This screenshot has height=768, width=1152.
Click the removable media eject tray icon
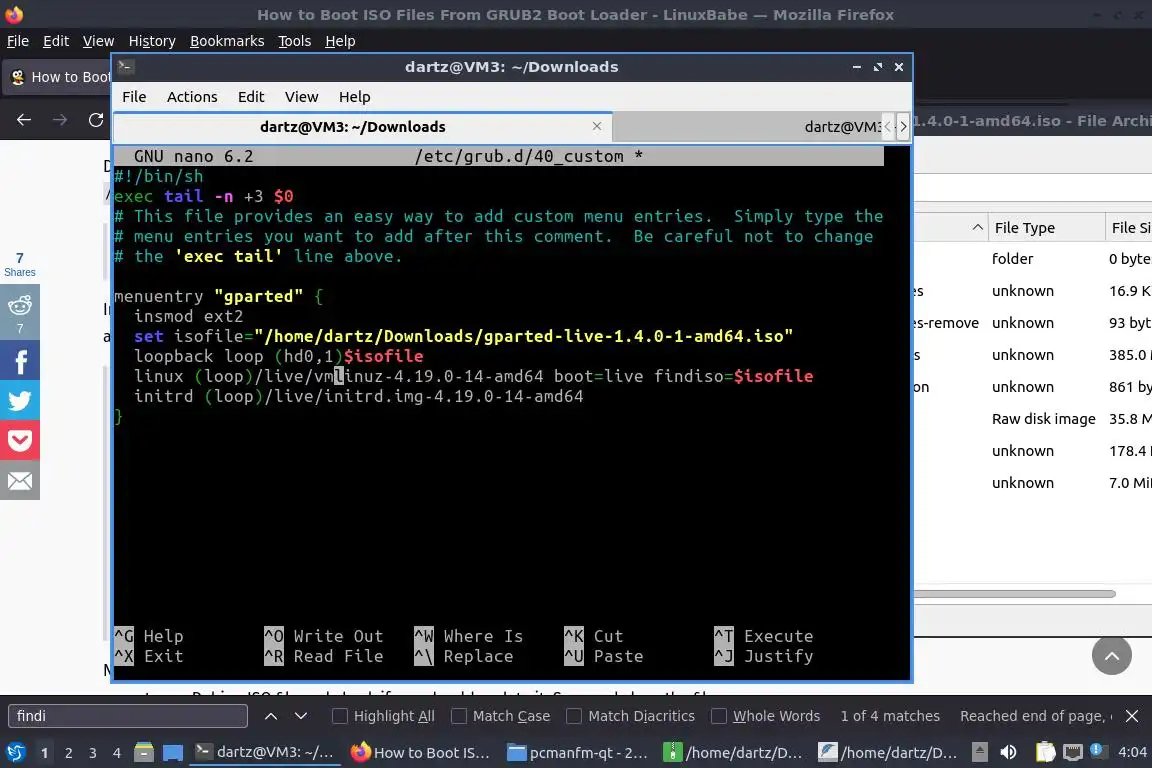pyautogui.click(x=979, y=752)
